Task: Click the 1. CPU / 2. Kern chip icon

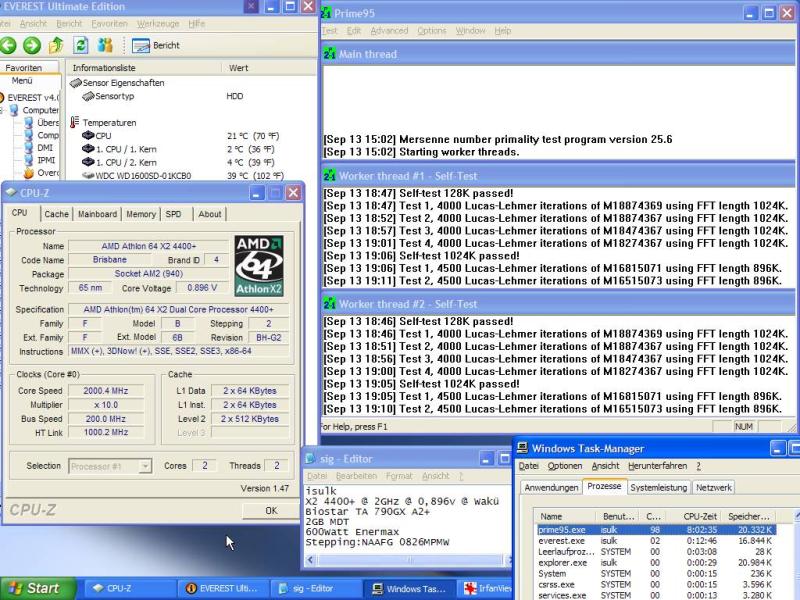Action: (88, 162)
